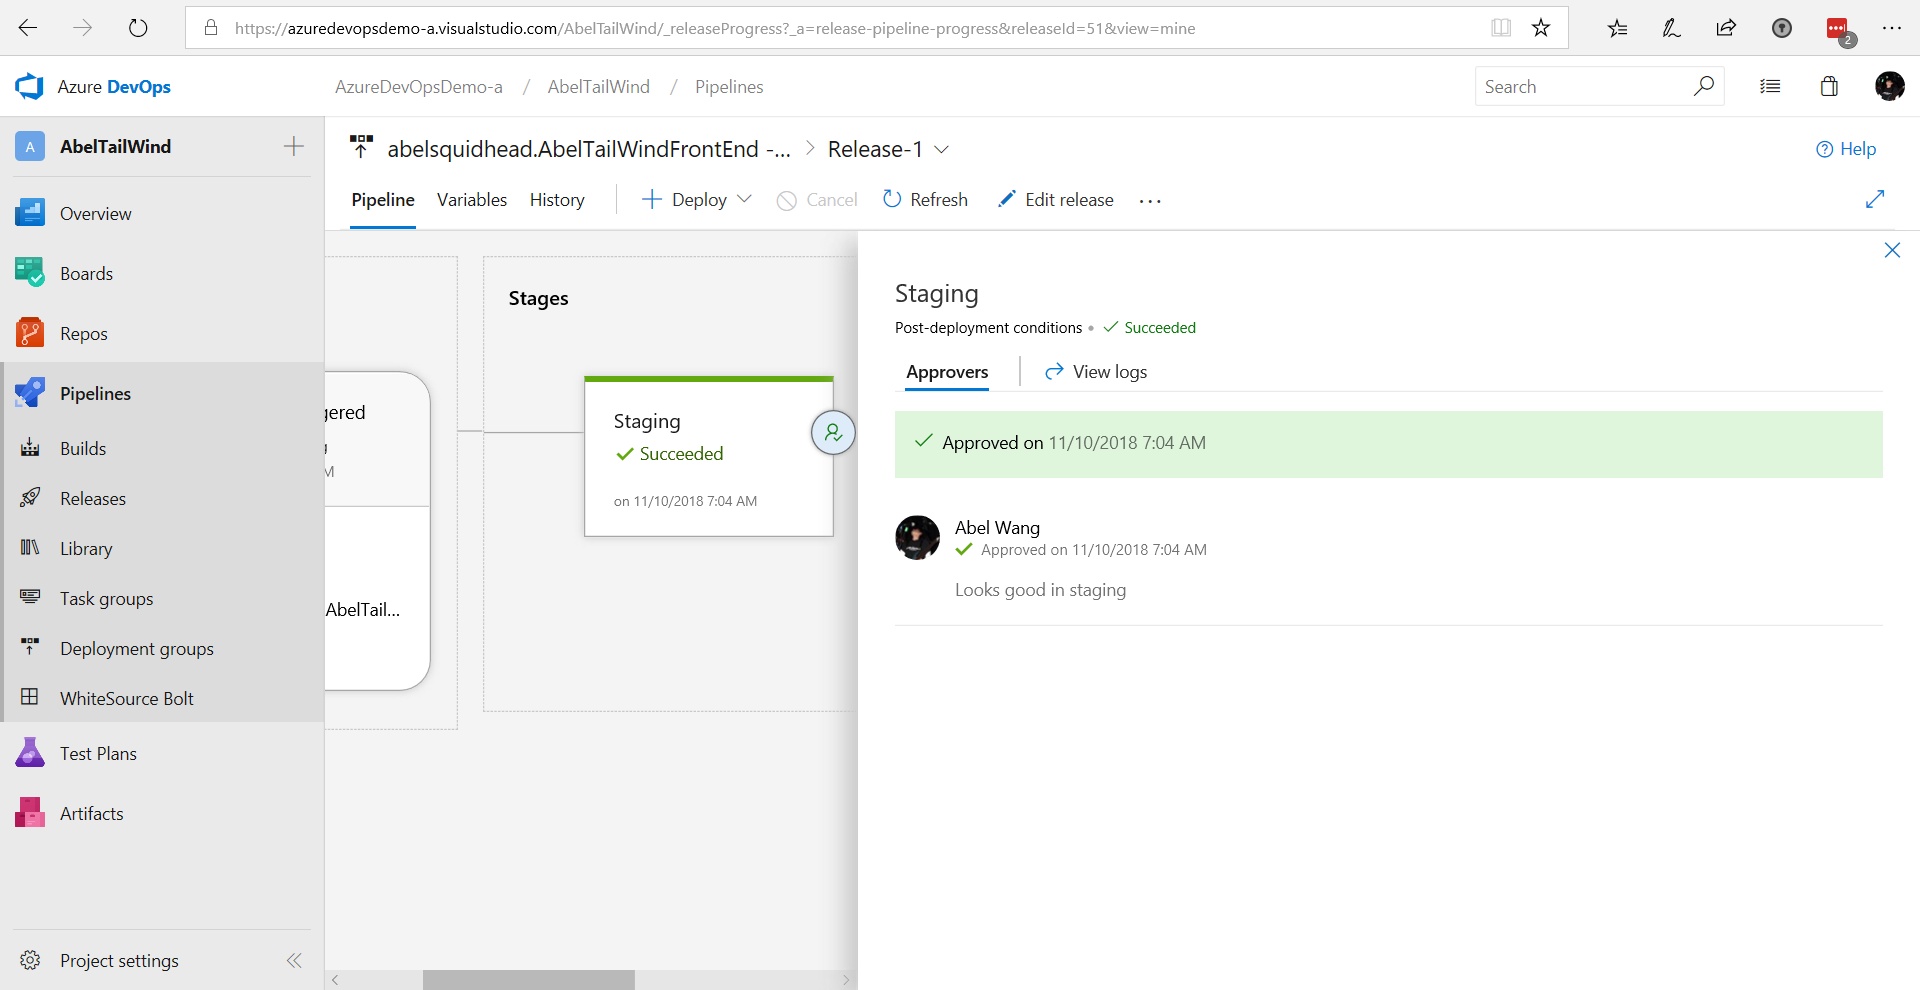The width and height of the screenshot is (1920, 990).
Task: Toggle full screen with expand arrows icon
Action: (x=1875, y=199)
